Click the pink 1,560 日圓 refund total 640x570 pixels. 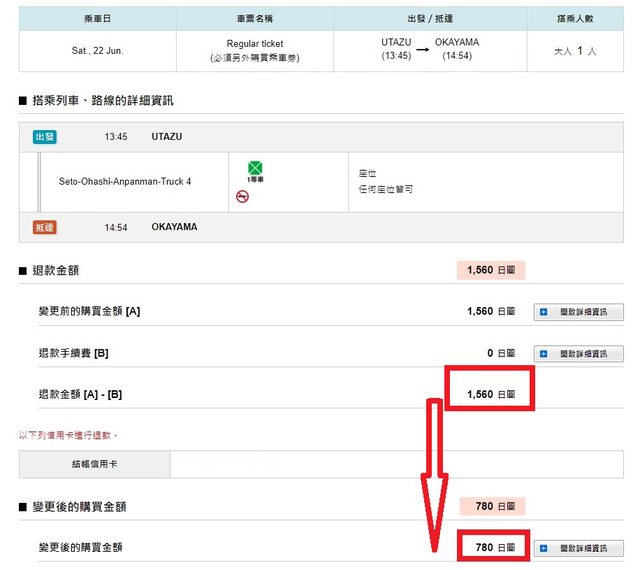coord(490,270)
